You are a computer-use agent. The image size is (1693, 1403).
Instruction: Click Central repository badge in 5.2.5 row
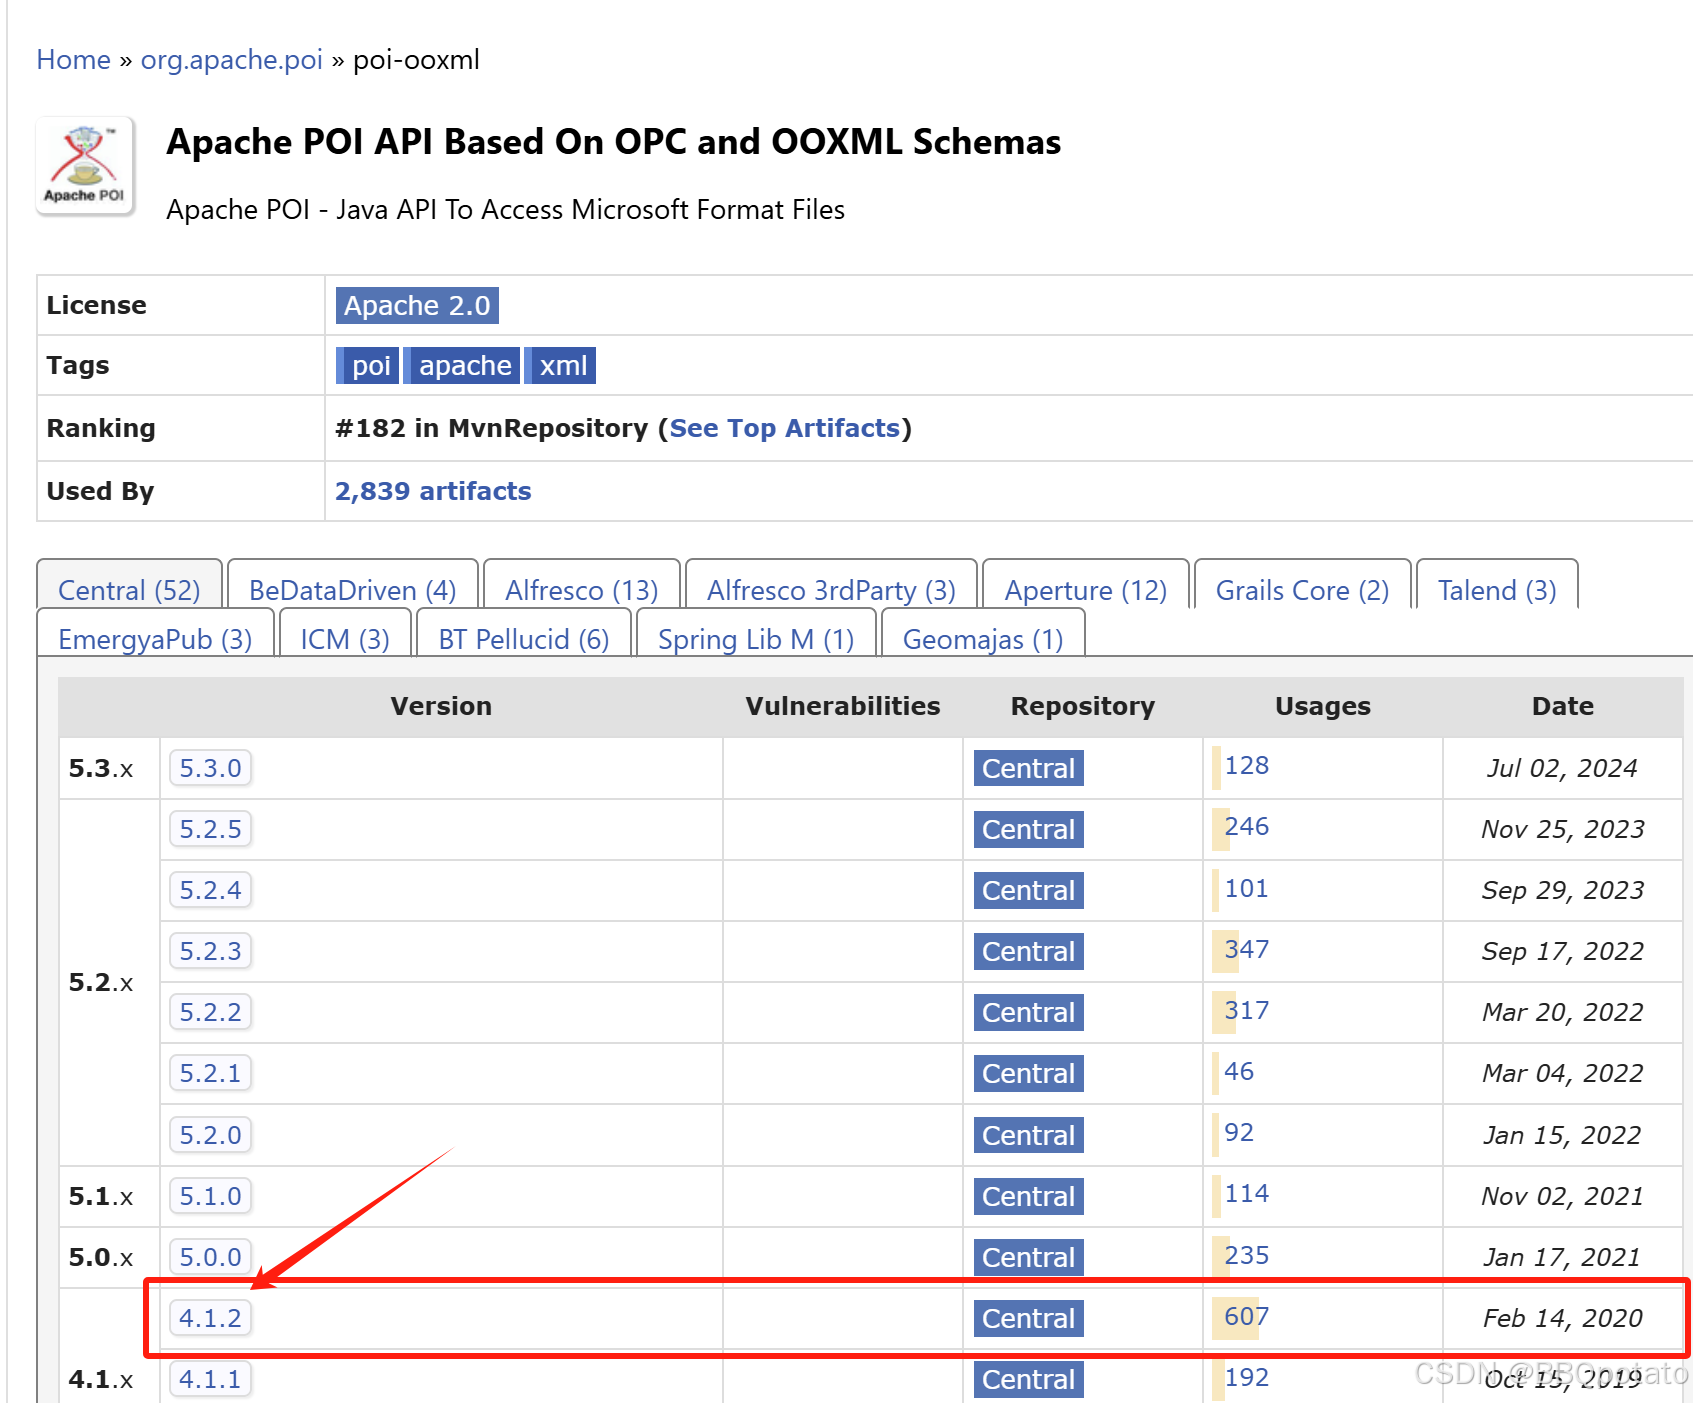[x=1028, y=829]
